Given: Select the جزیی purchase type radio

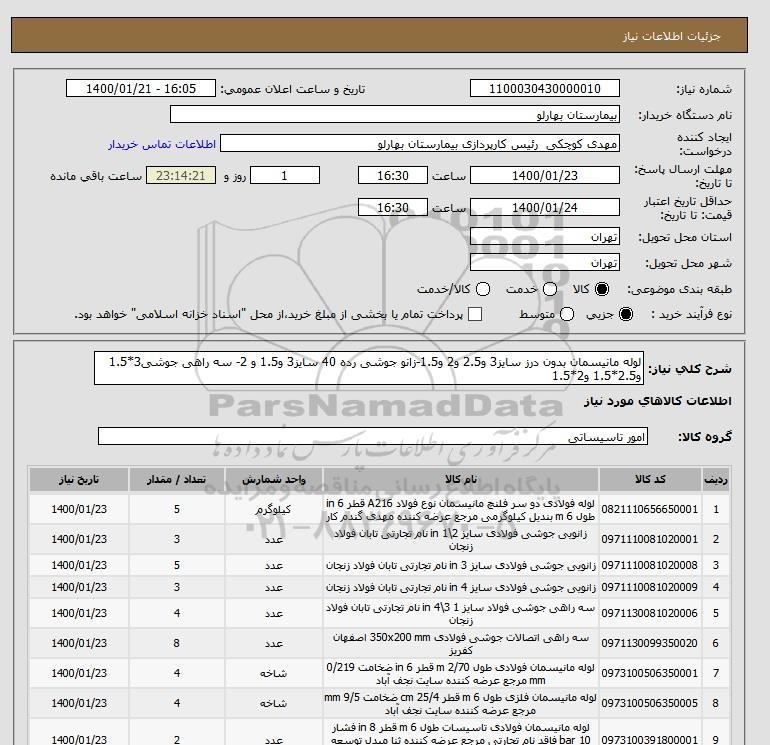Looking at the screenshot, I should (626, 314).
